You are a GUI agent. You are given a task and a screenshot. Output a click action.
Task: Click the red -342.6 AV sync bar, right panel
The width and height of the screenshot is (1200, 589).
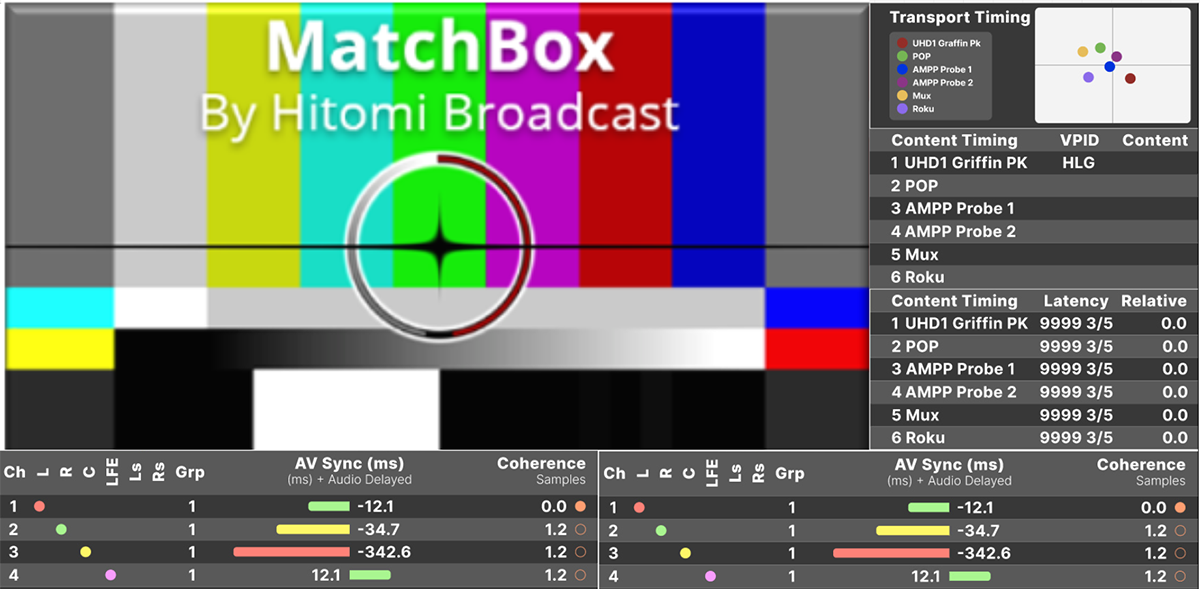(890, 553)
